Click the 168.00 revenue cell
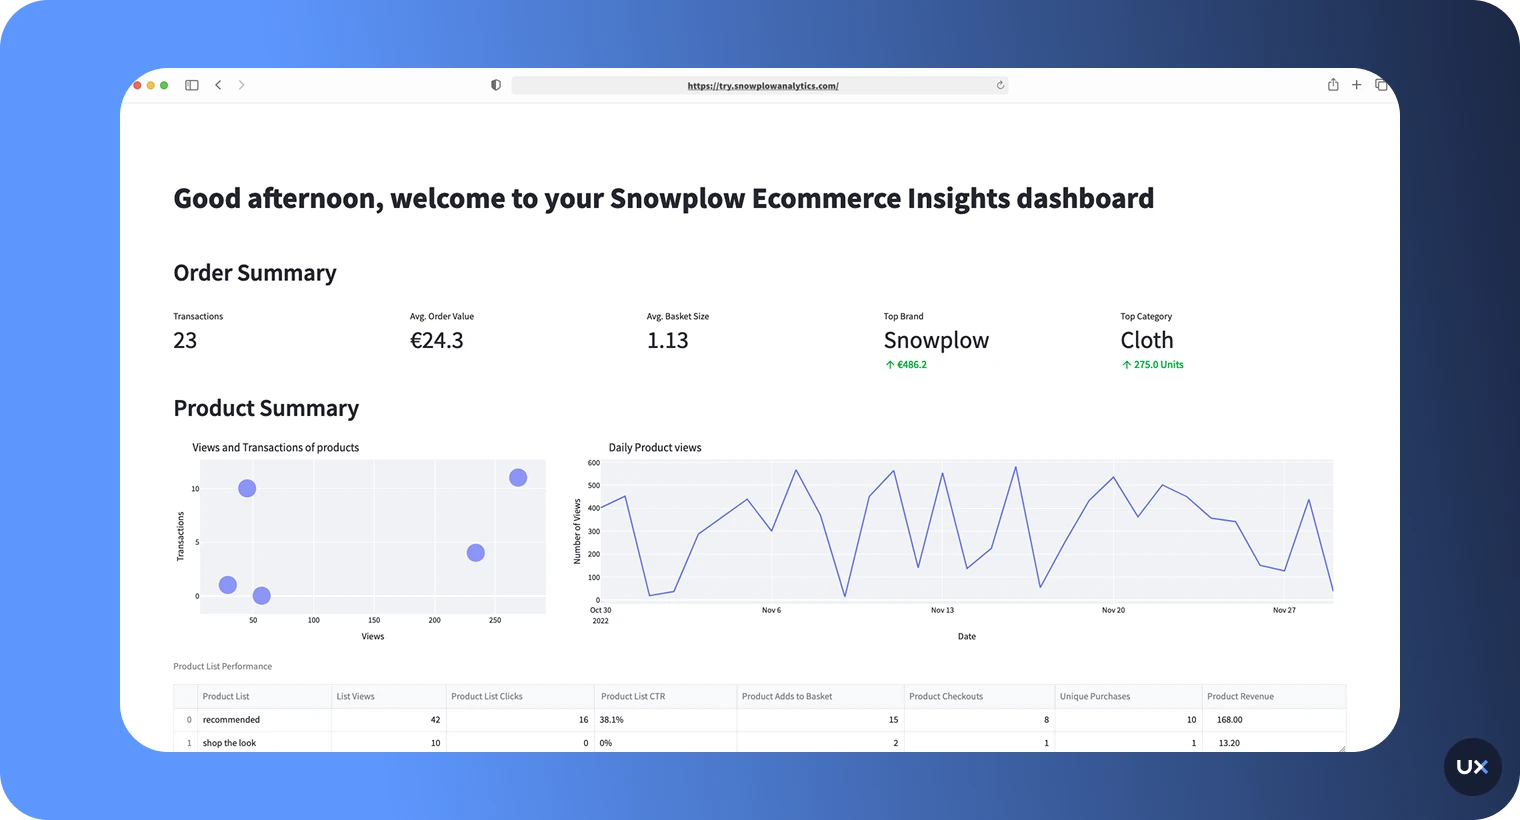The image size is (1520, 820). pyautogui.click(x=1274, y=720)
